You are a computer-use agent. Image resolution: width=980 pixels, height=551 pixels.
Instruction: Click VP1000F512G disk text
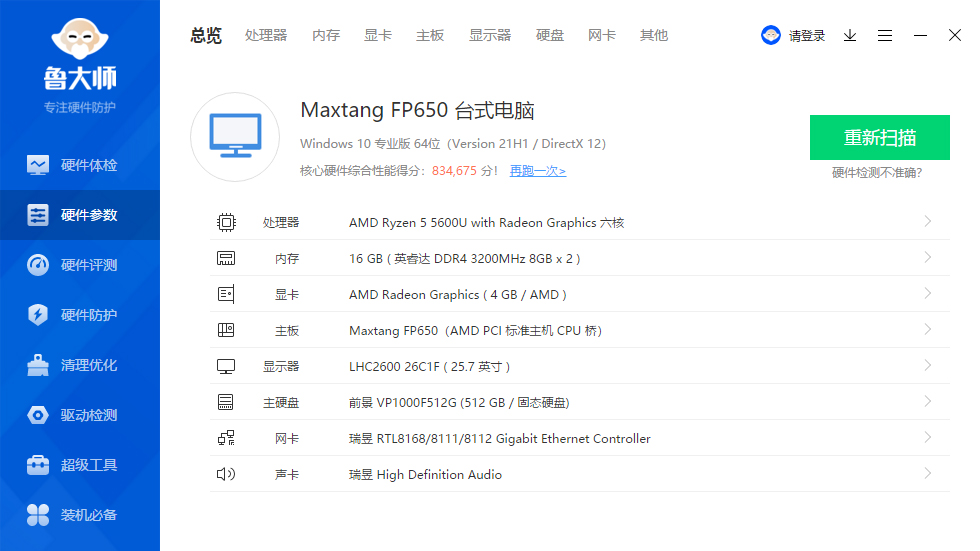point(459,403)
